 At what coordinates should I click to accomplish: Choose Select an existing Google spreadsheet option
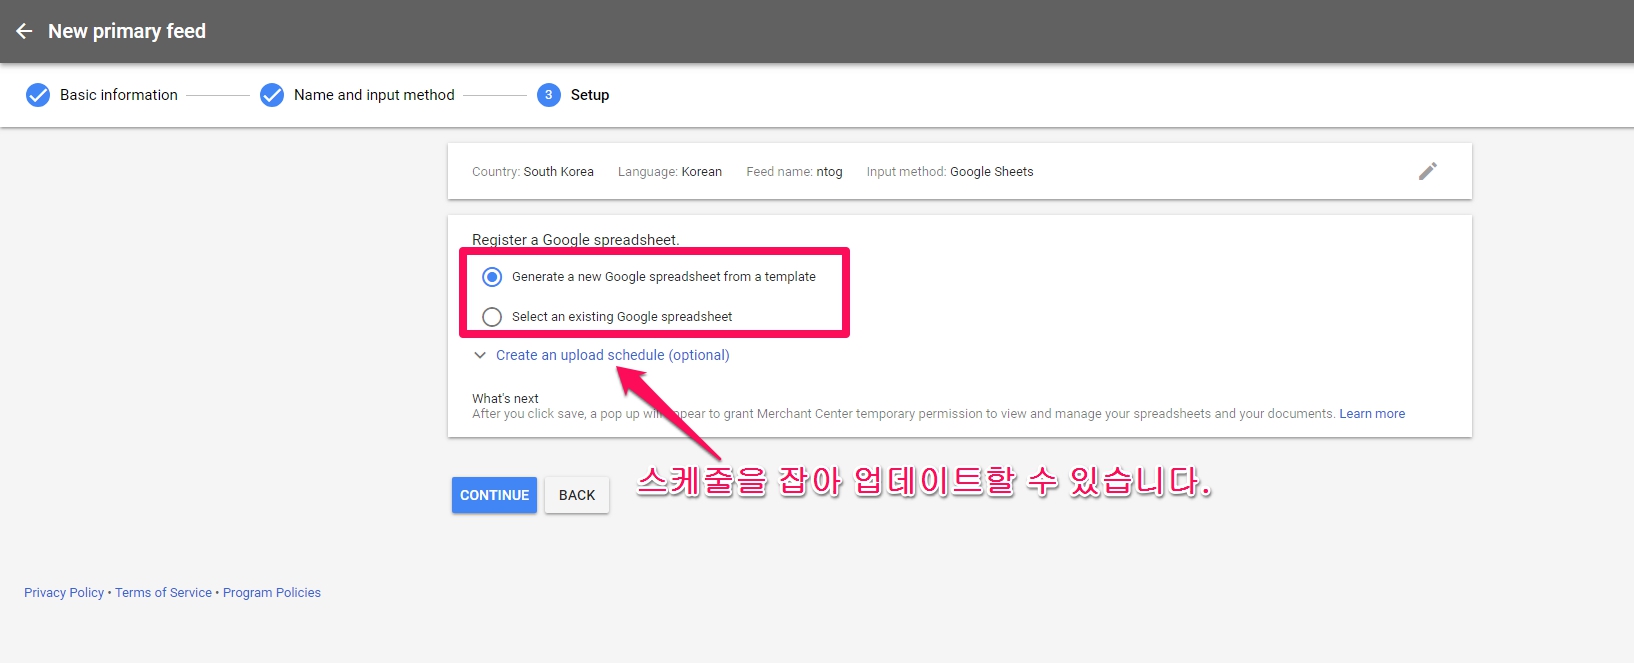(492, 317)
